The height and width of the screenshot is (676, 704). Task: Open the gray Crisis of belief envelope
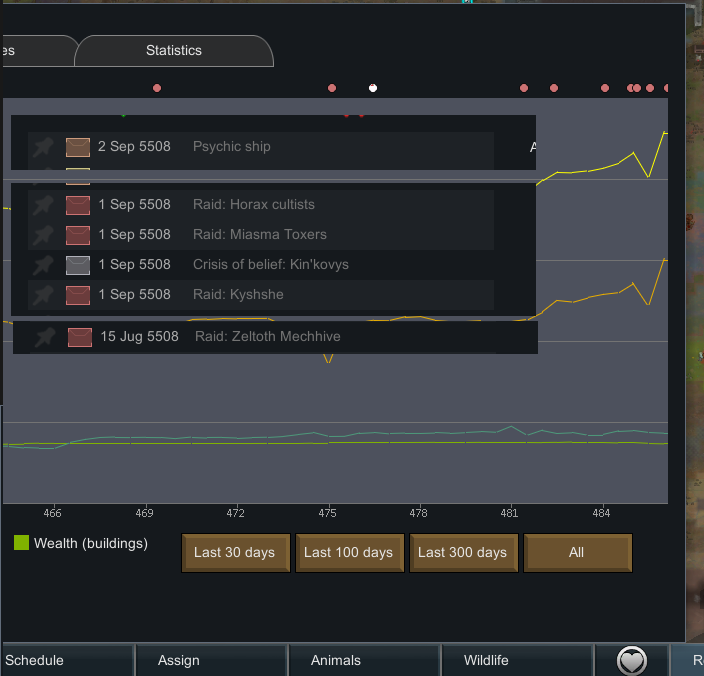coord(78,265)
